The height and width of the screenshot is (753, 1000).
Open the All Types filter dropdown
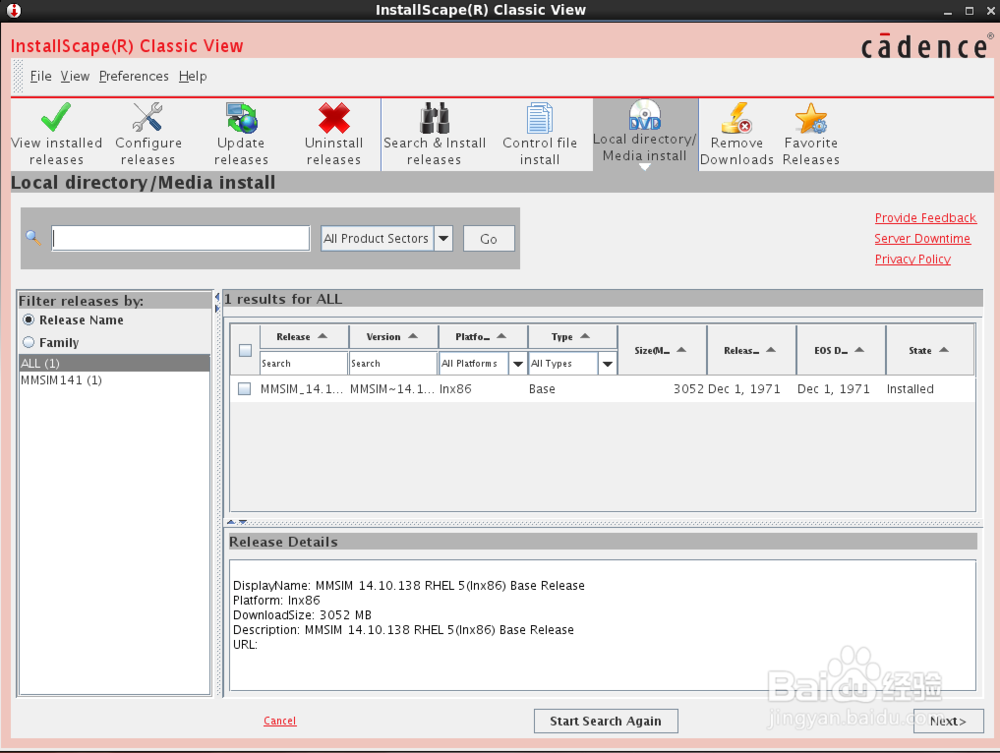(608, 363)
